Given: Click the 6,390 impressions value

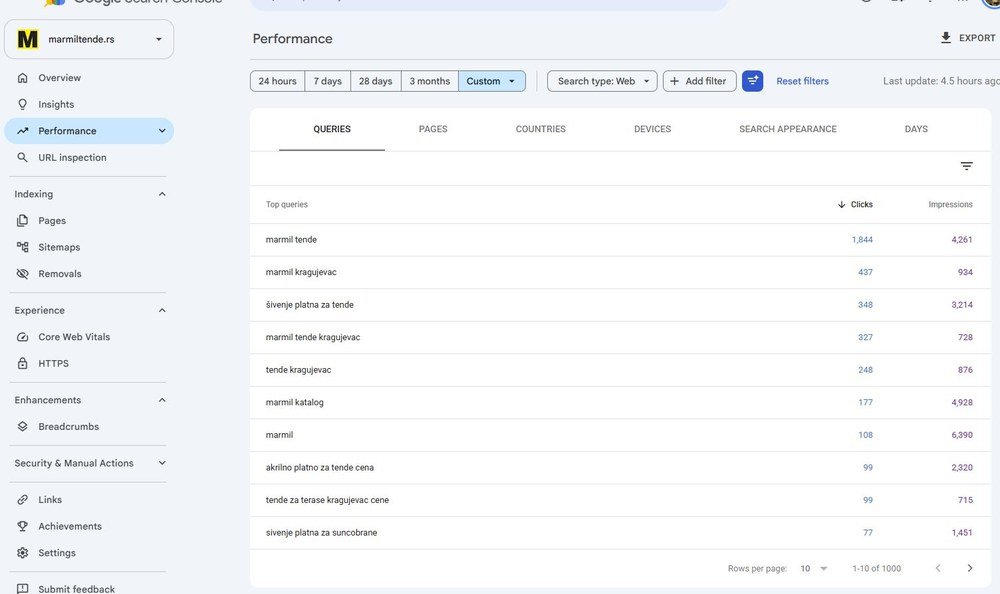Looking at the screenshot, I should [962, 435].
